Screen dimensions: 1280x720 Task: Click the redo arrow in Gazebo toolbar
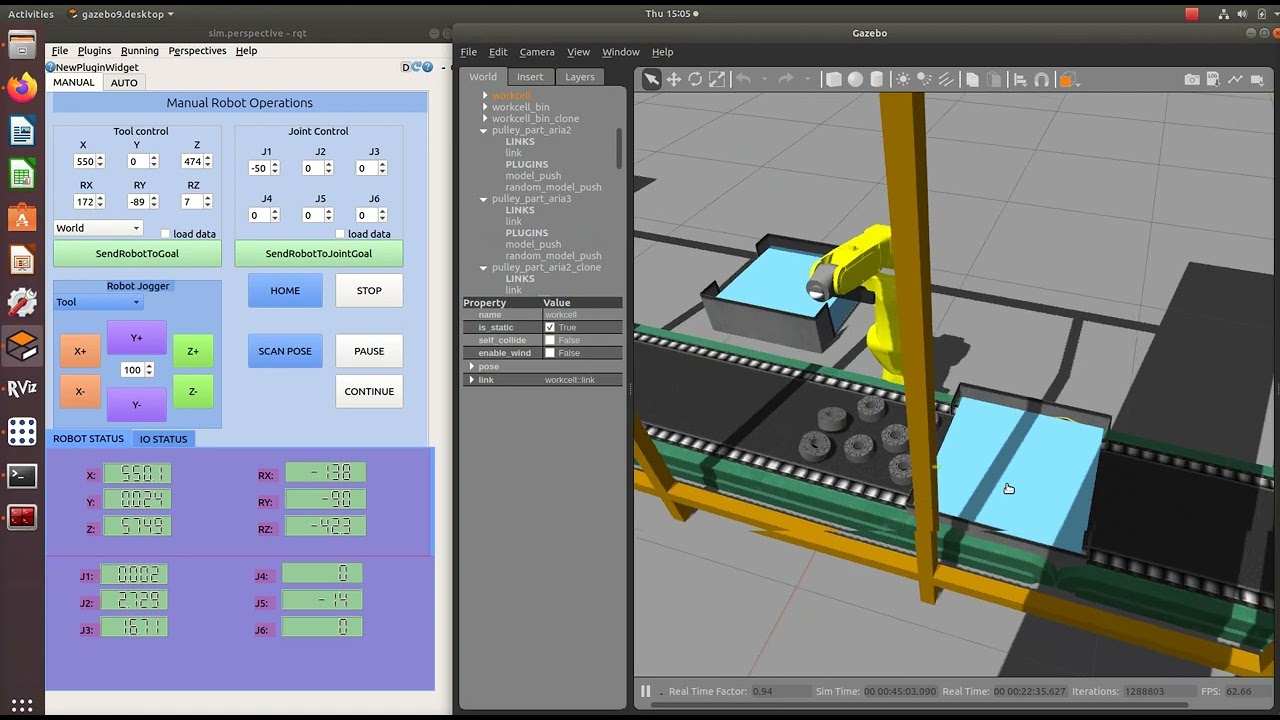[786, 80]
